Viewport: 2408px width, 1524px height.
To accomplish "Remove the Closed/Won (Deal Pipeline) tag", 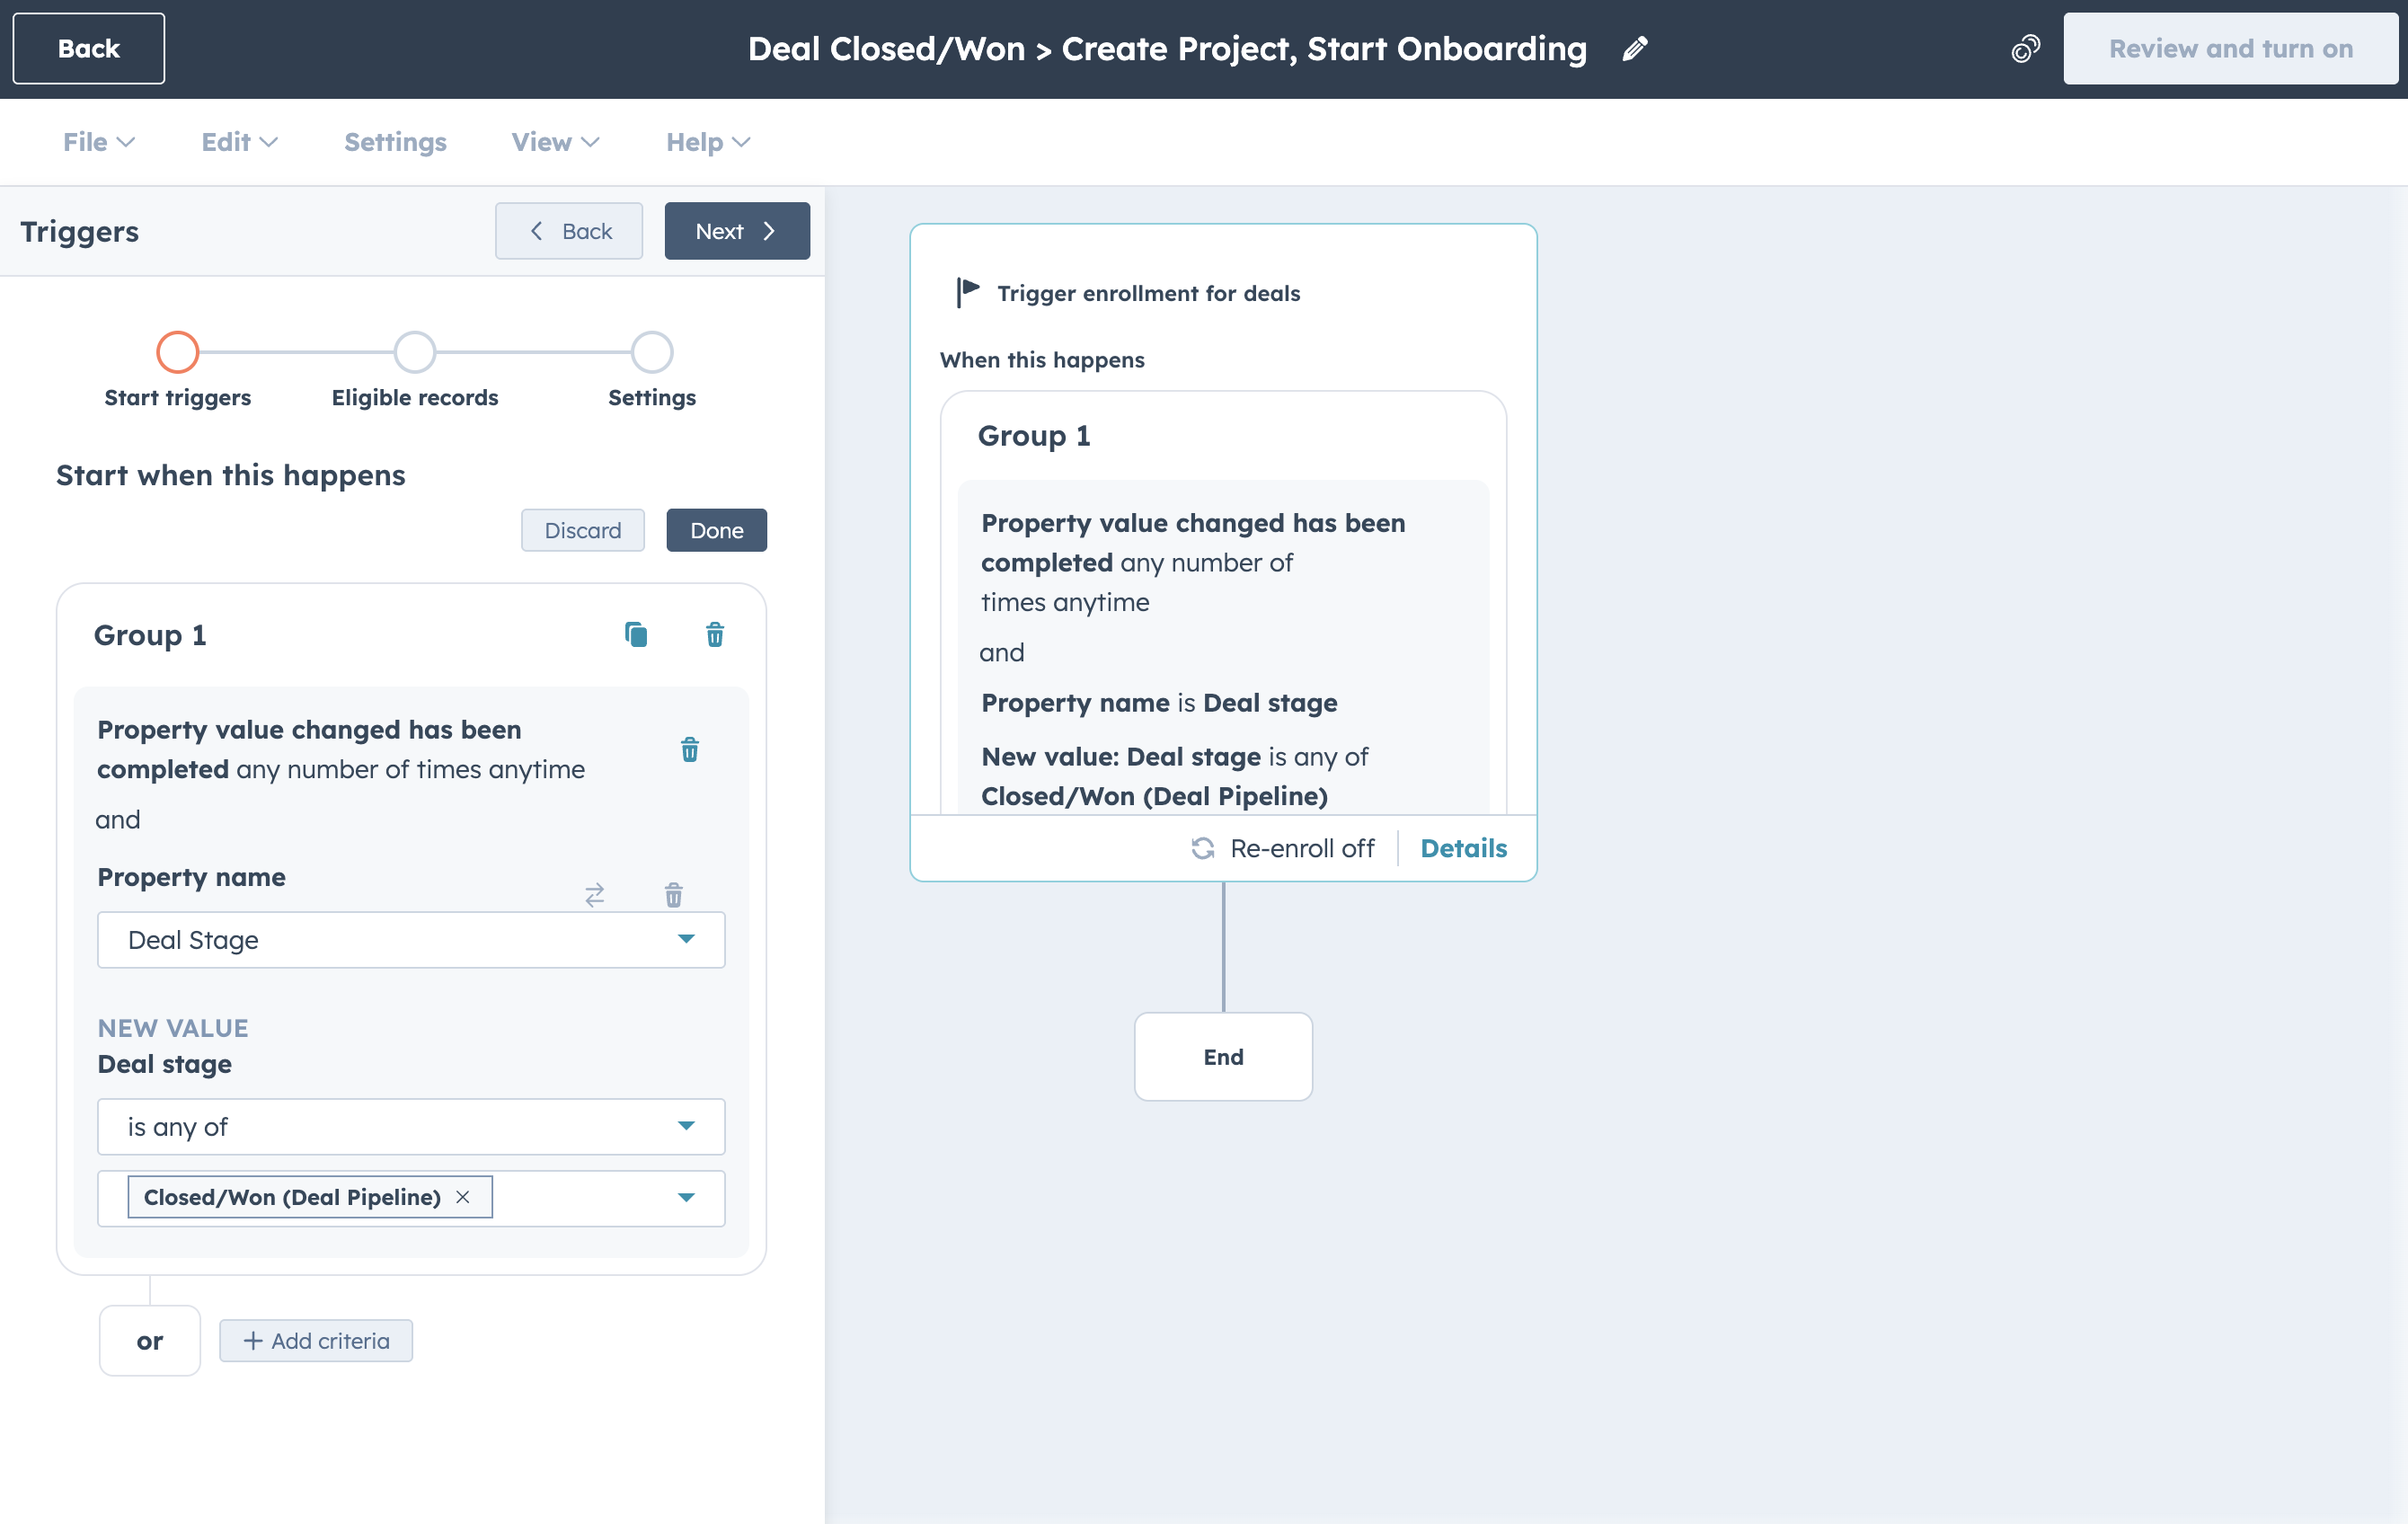I will click(462, 1196).
